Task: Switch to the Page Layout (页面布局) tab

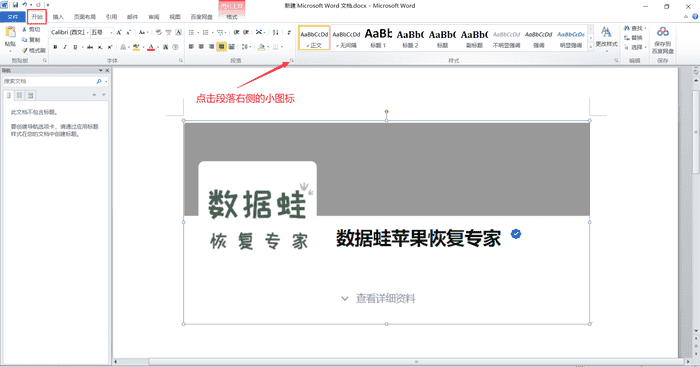Action: [85, 17]
